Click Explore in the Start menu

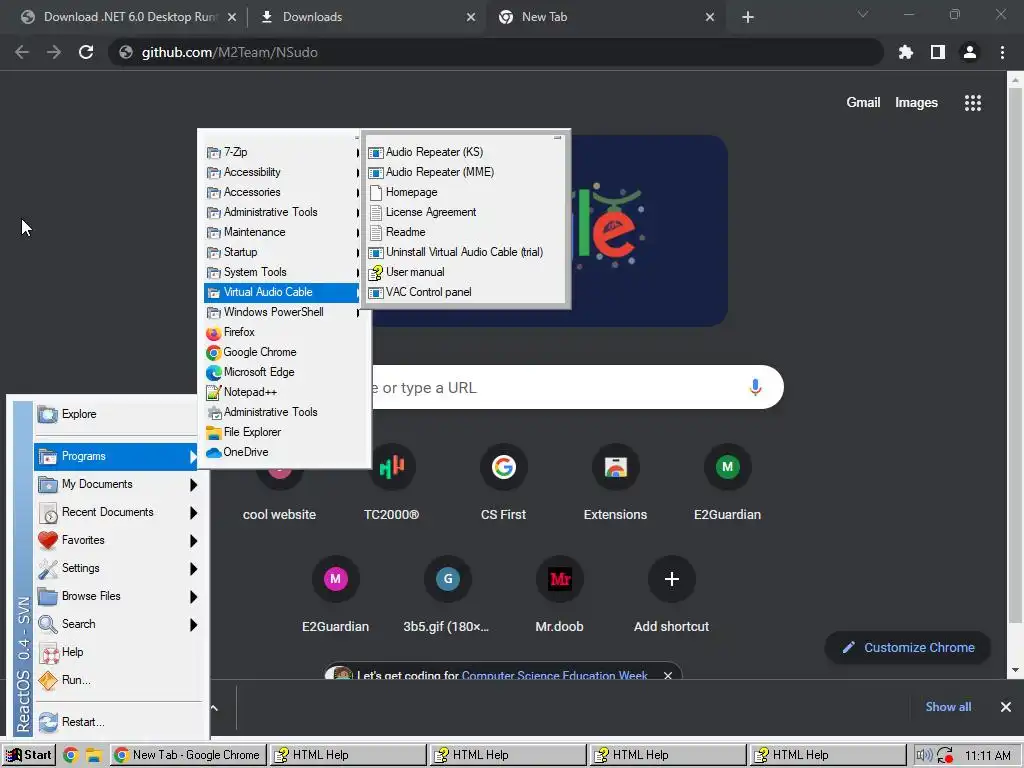(116, 414)
